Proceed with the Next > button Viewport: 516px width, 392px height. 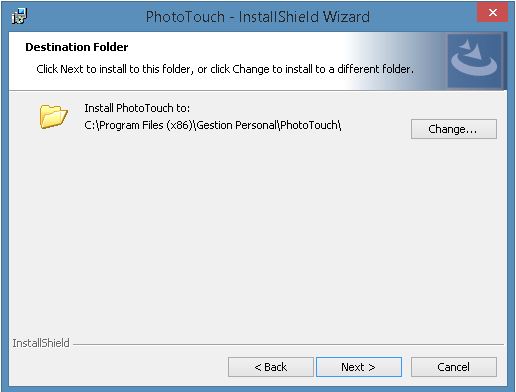coord(359,367)
